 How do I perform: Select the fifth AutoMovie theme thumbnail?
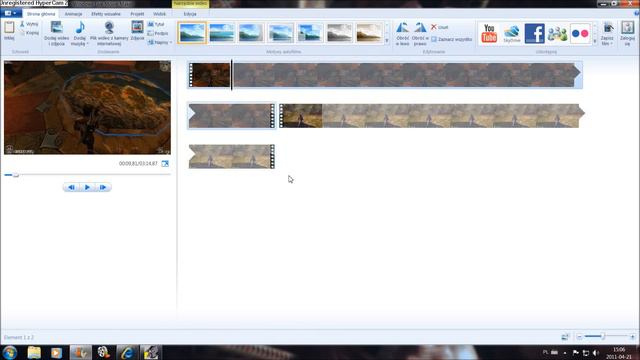coord(310,33)
